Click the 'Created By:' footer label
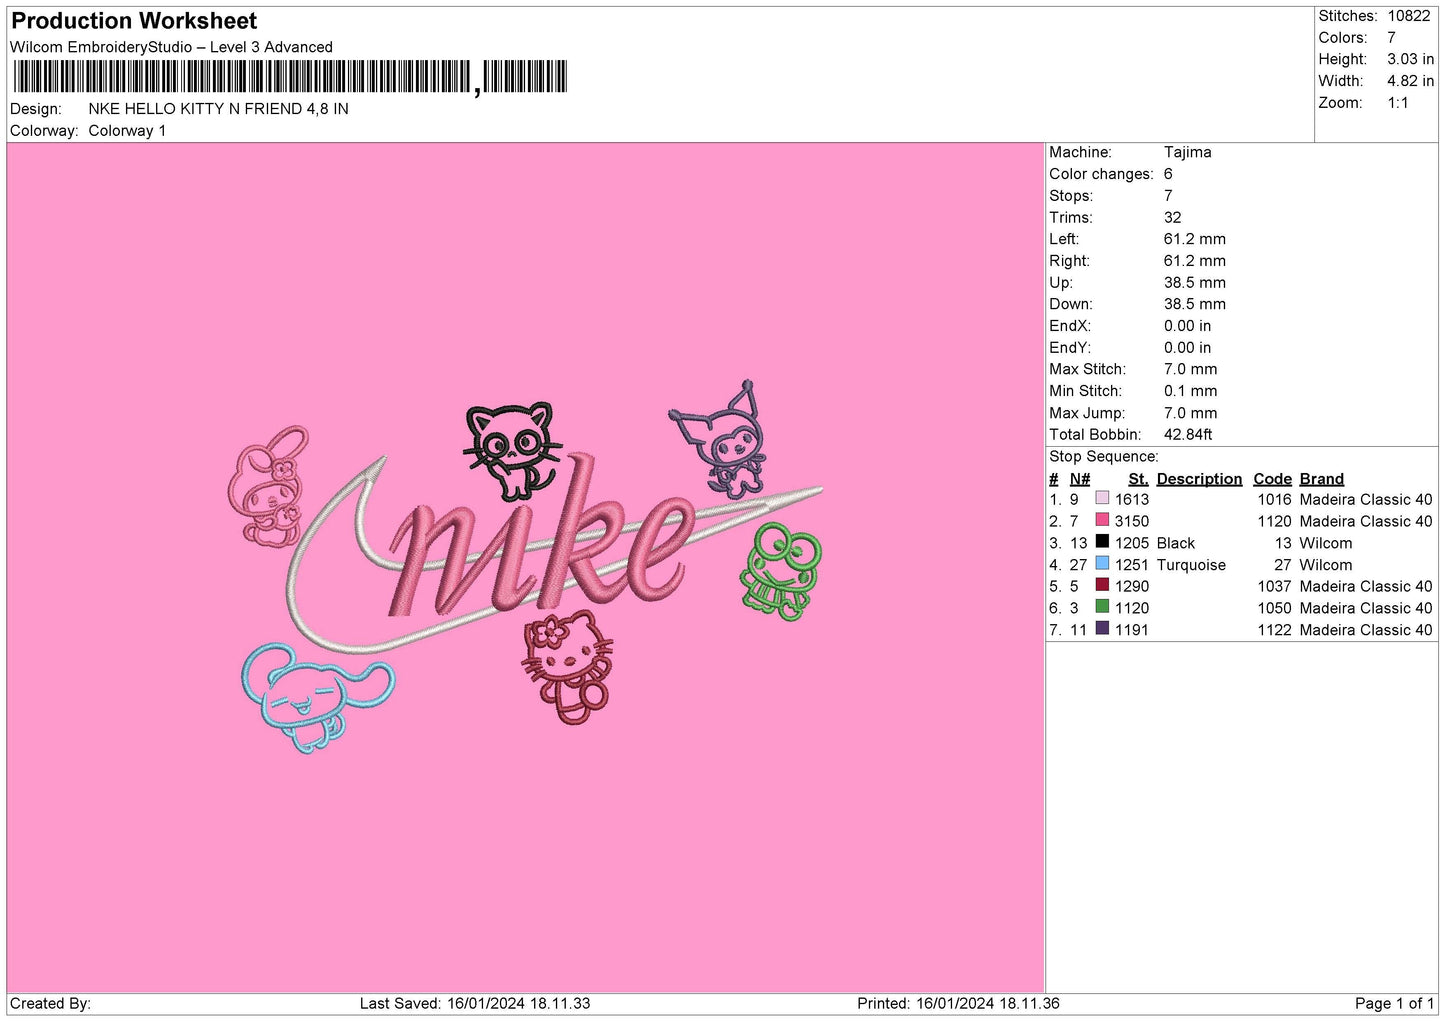The image size is (1445, 1021). coord(50,1004)
